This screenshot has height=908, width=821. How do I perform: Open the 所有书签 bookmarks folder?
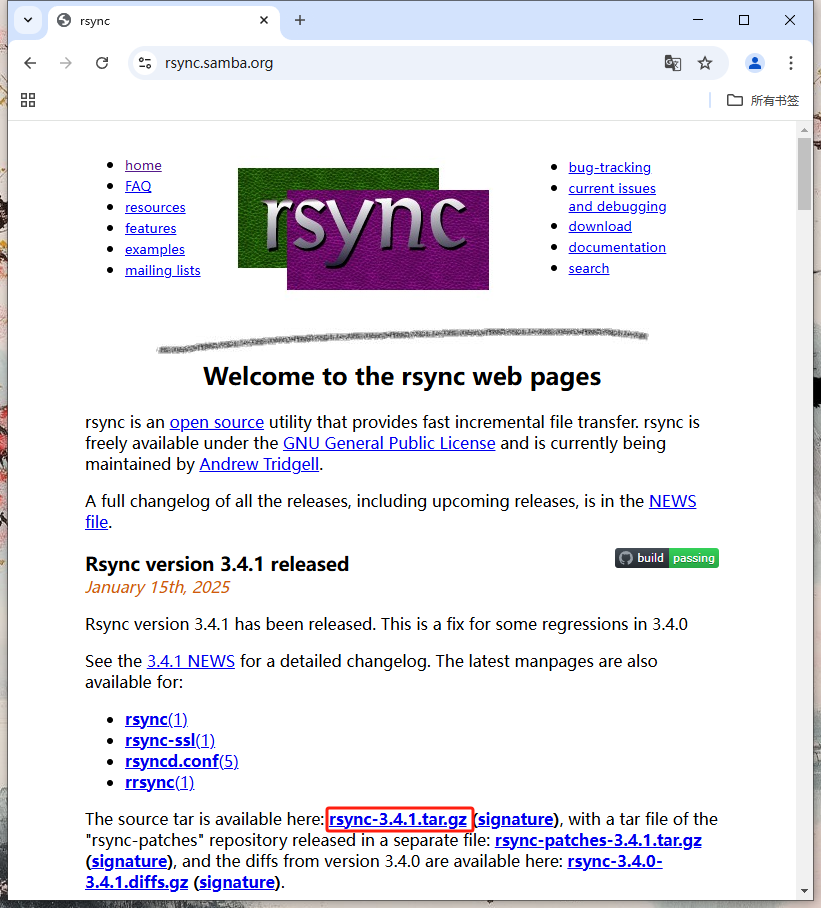763,100
